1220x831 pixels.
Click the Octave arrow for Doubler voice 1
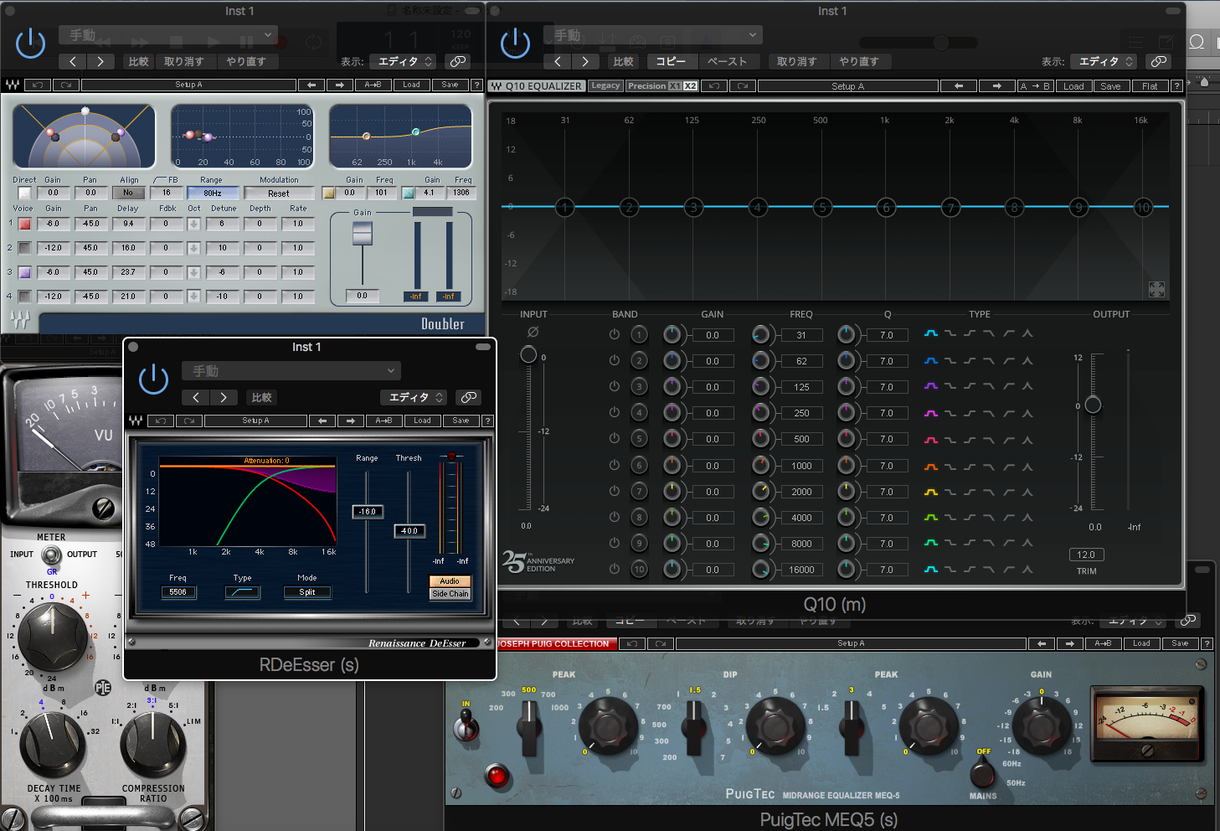tap(194, 224)
